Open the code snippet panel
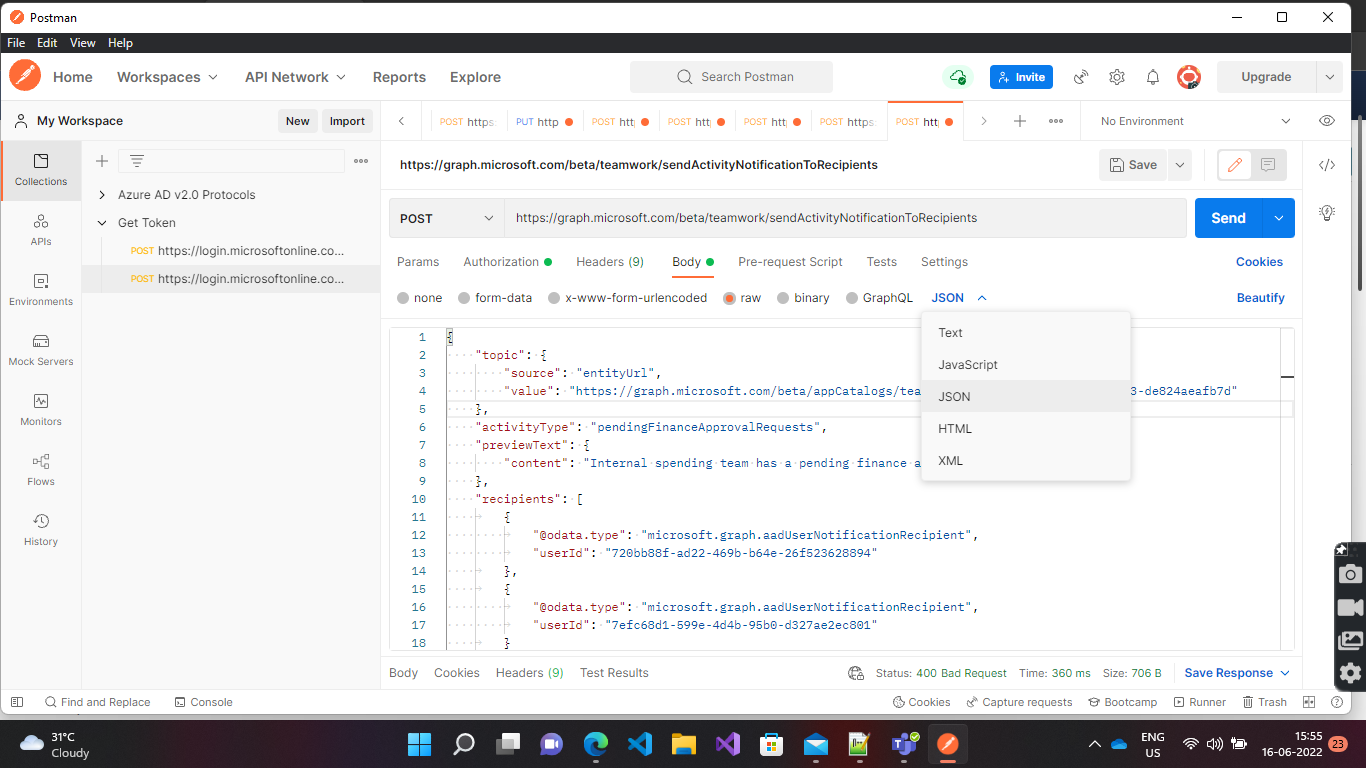1366x768 pixels. coord(1327,165)
